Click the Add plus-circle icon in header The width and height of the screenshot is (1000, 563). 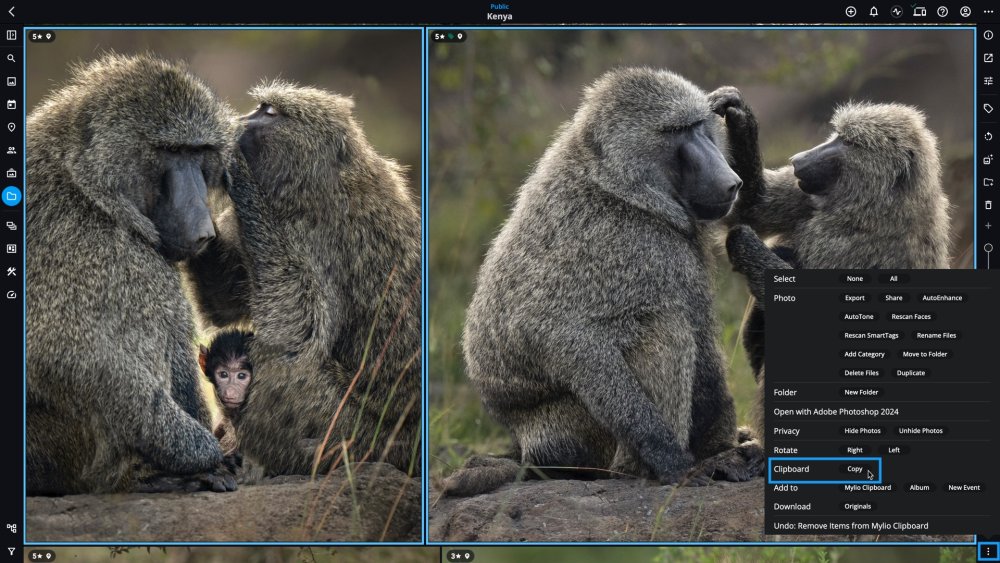[851, 11]
